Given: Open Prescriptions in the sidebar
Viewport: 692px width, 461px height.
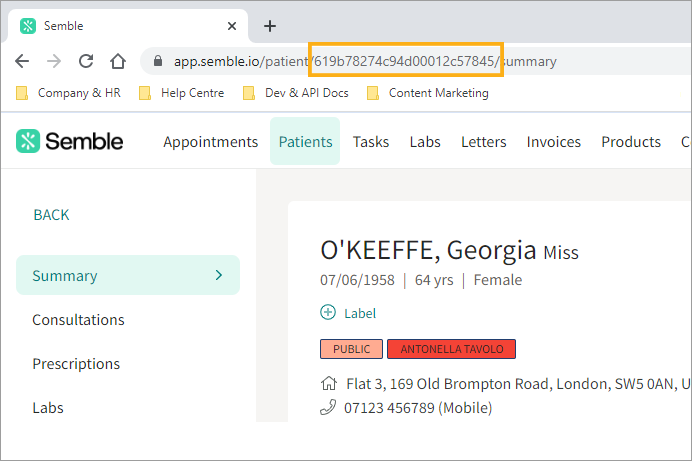Looking at the screenshot, I should (76, 364).
